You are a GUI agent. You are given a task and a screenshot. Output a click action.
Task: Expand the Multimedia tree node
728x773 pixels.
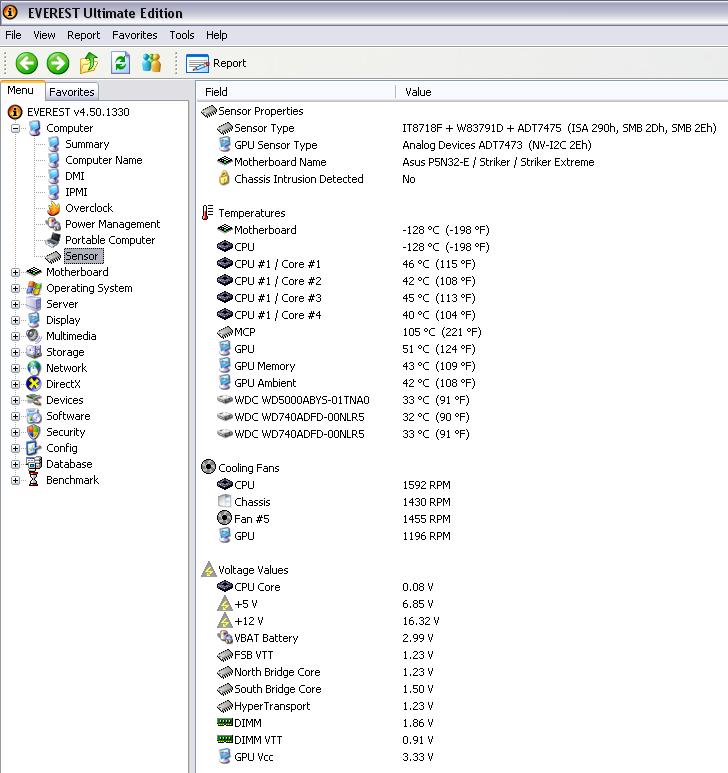pyautogui.click(x=16, y=336)
